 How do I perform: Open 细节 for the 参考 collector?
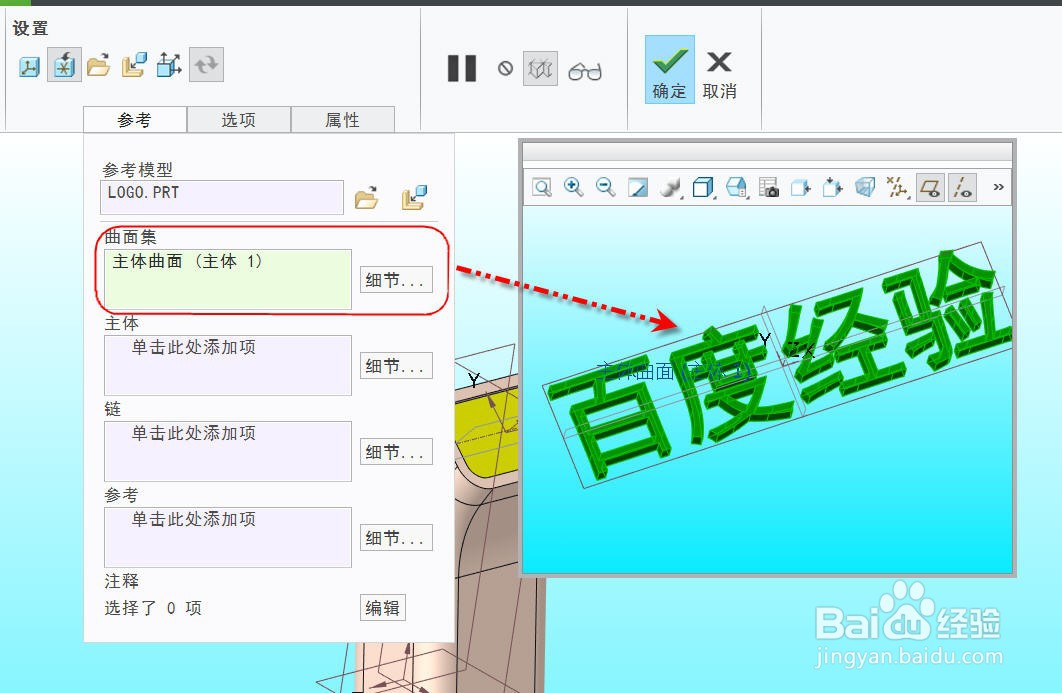pyautogui.click(x=396, y=538)
